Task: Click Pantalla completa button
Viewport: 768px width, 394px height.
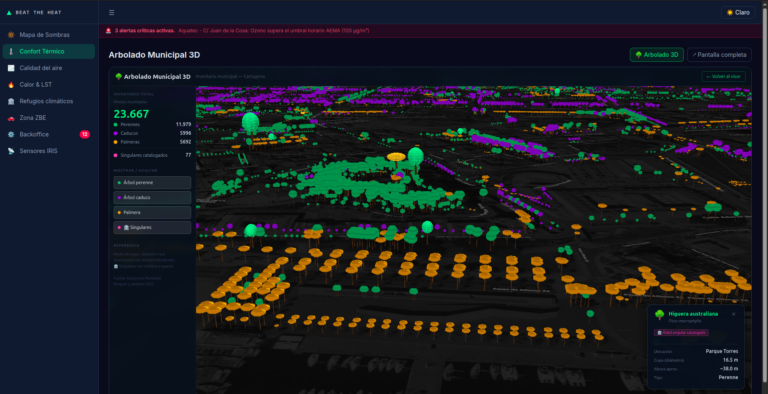Action: coord(719,55)
